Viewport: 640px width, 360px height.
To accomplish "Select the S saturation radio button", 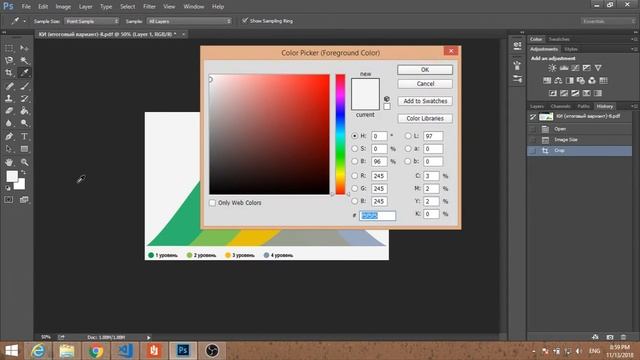I will 354,149.
